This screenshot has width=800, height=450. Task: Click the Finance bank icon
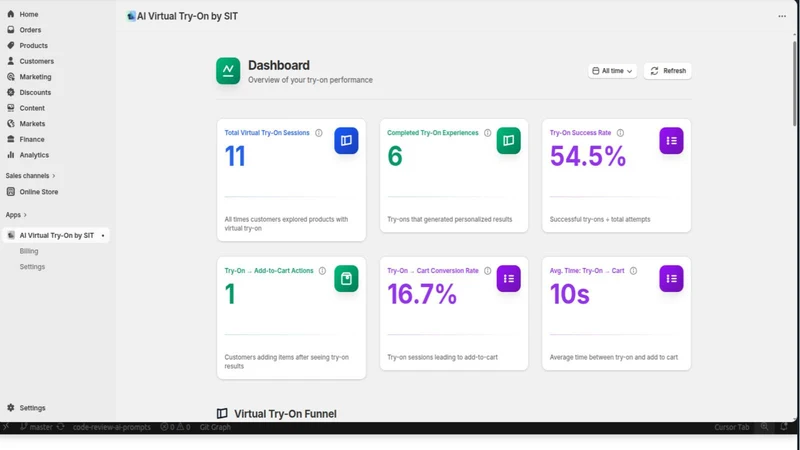pyautogui.click(x=11, y=139)
